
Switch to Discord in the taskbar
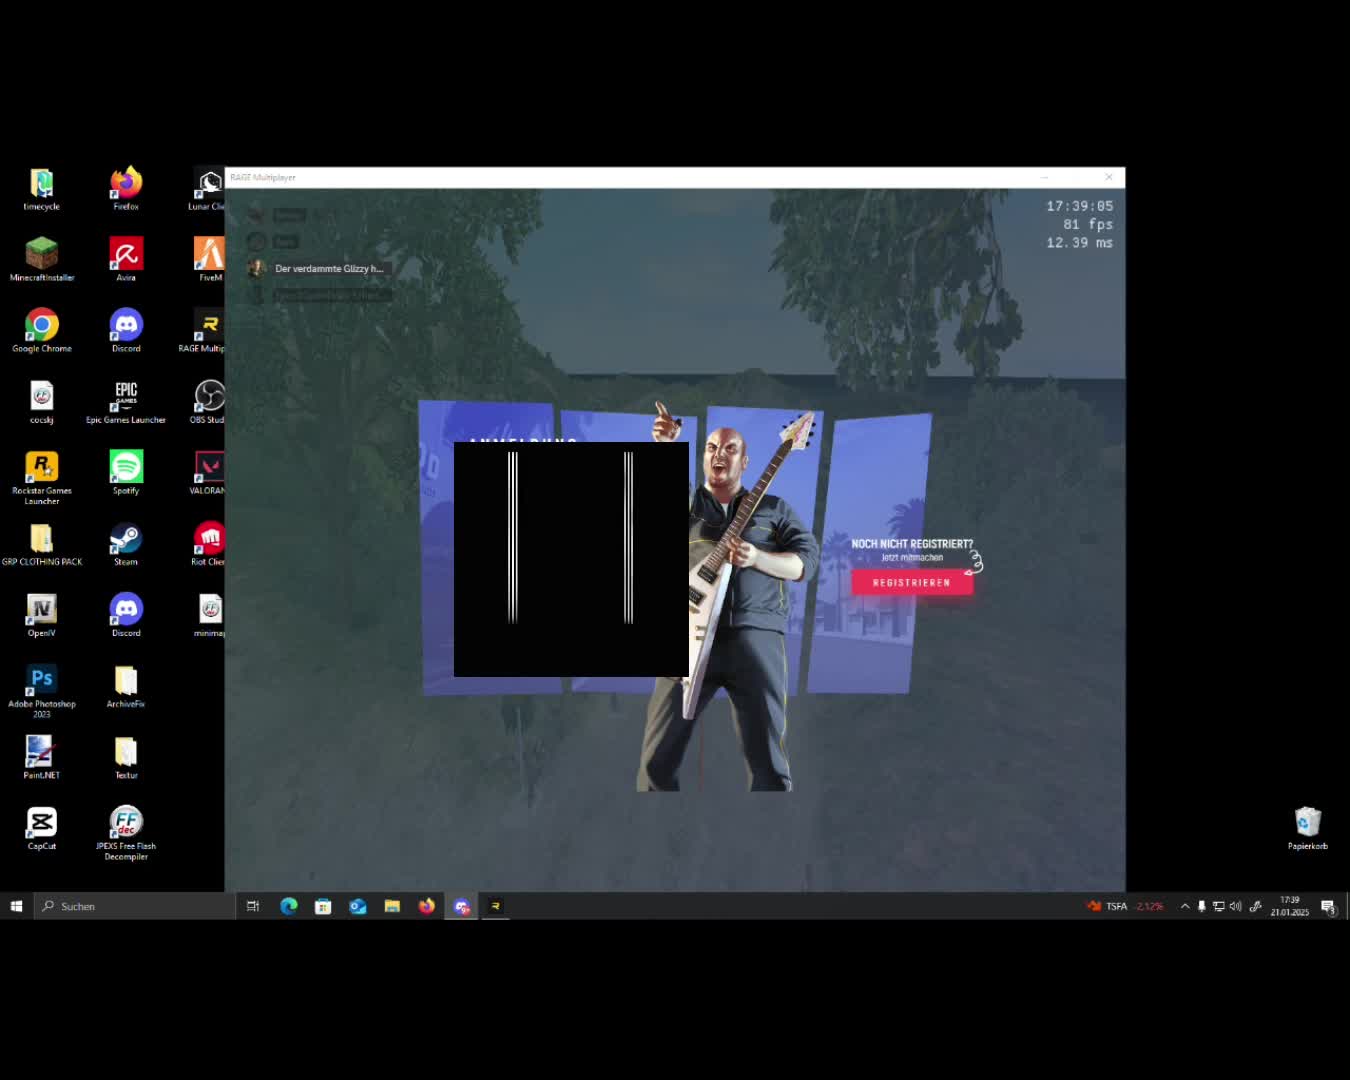click(461, 906)
